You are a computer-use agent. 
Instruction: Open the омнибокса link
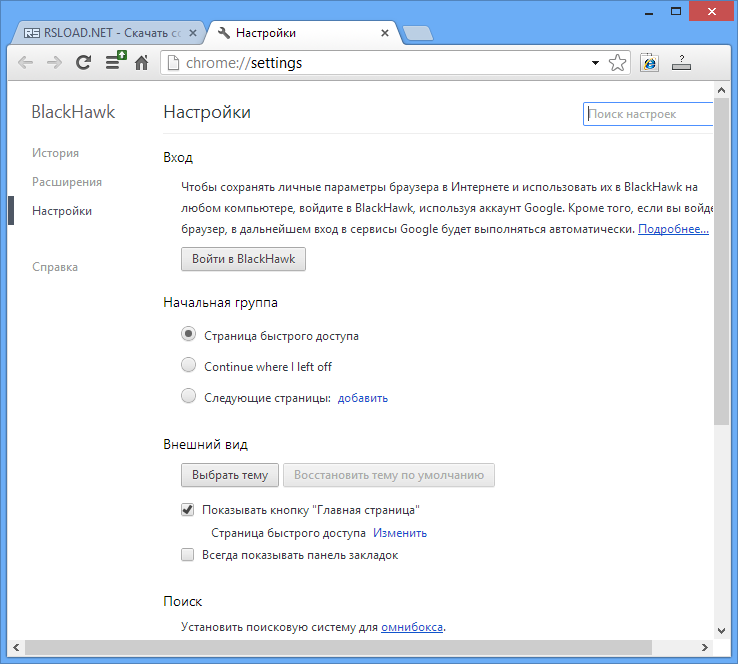click(412, 627)
